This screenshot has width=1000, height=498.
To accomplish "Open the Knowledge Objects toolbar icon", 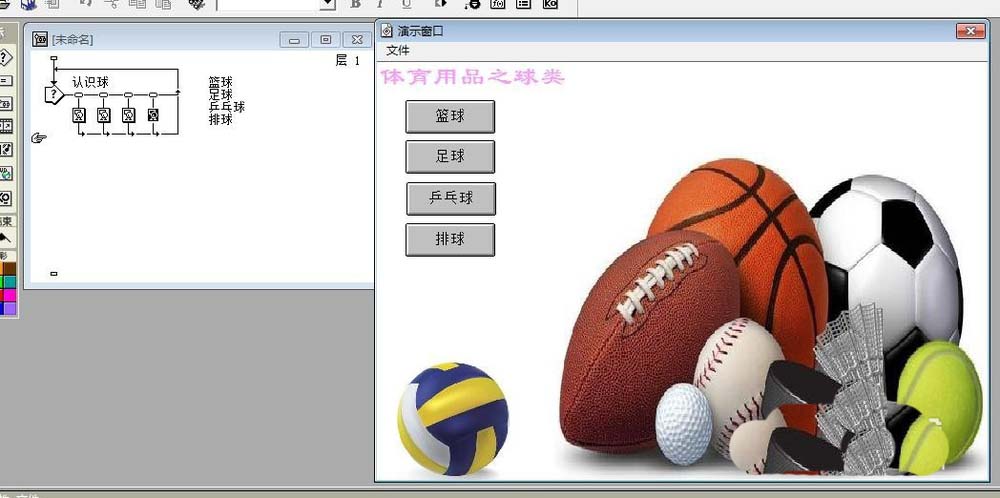I will click(550, 4).
